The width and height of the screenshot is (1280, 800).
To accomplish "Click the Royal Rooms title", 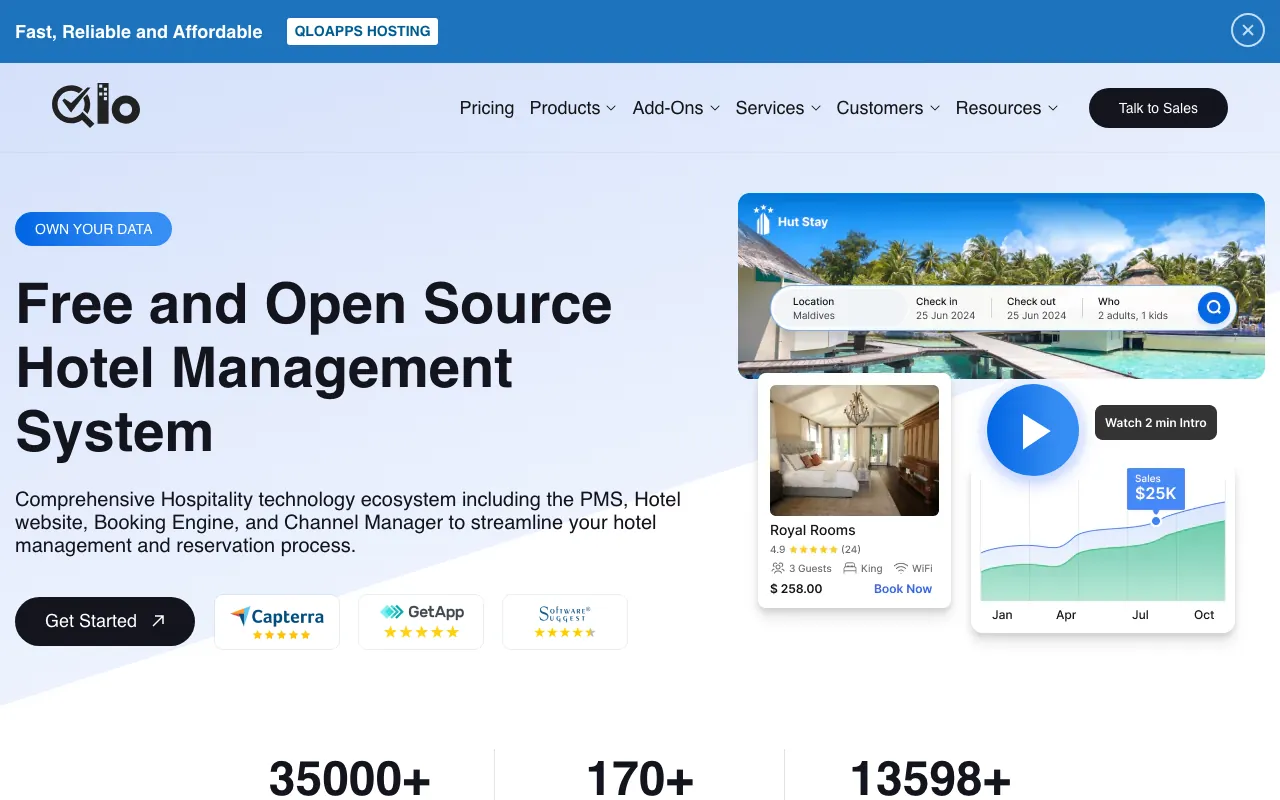I will click(x=813, y=530).
